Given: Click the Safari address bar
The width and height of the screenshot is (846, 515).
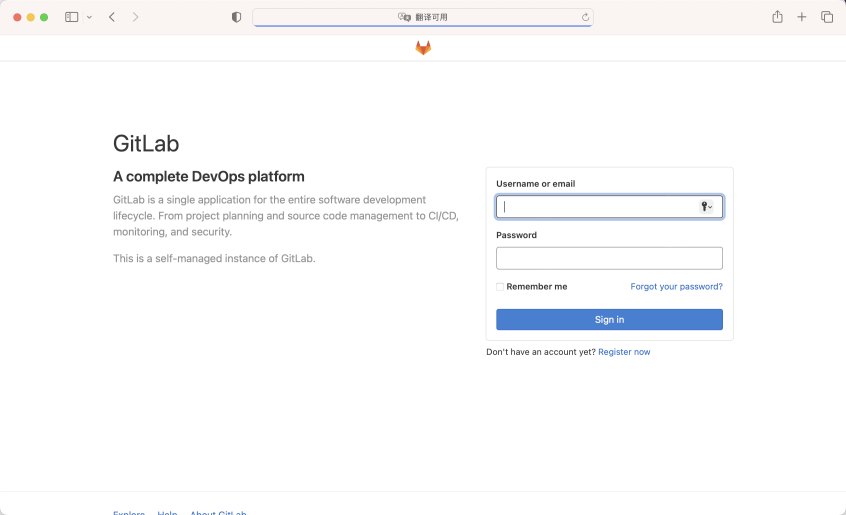Looking at the screenshot, I should (423, 17).
